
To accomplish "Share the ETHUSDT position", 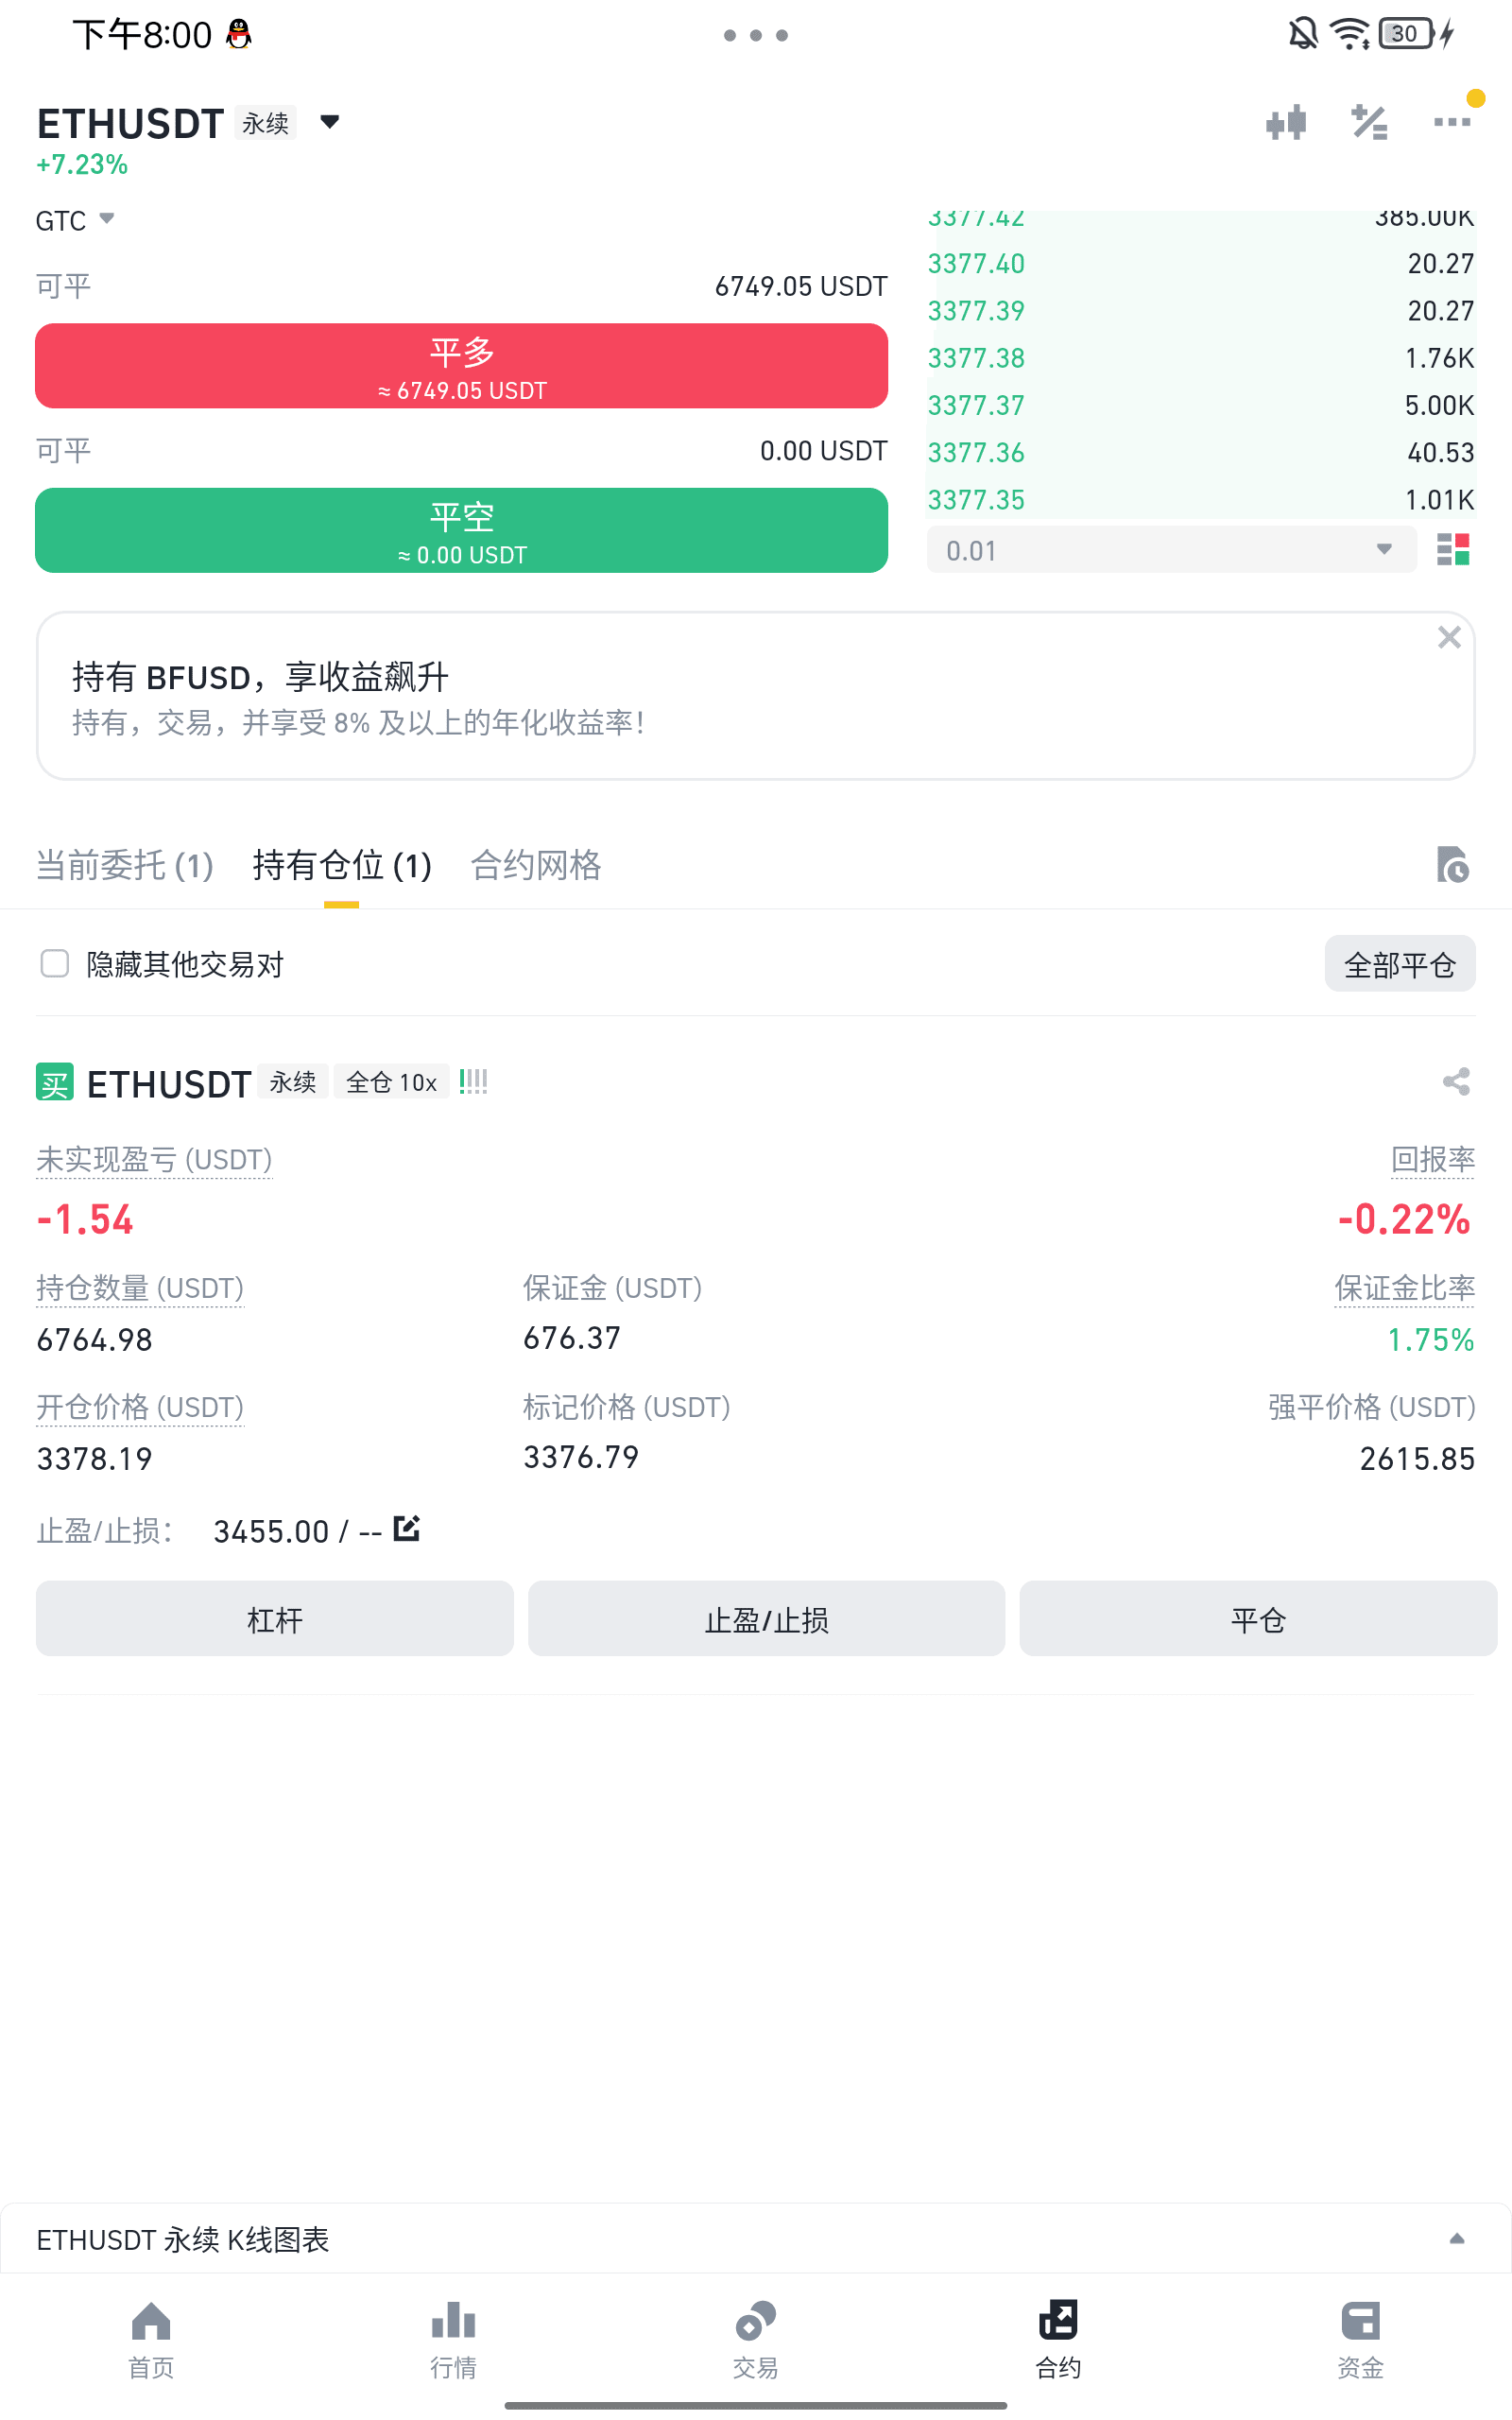I will point(1456,1081).
